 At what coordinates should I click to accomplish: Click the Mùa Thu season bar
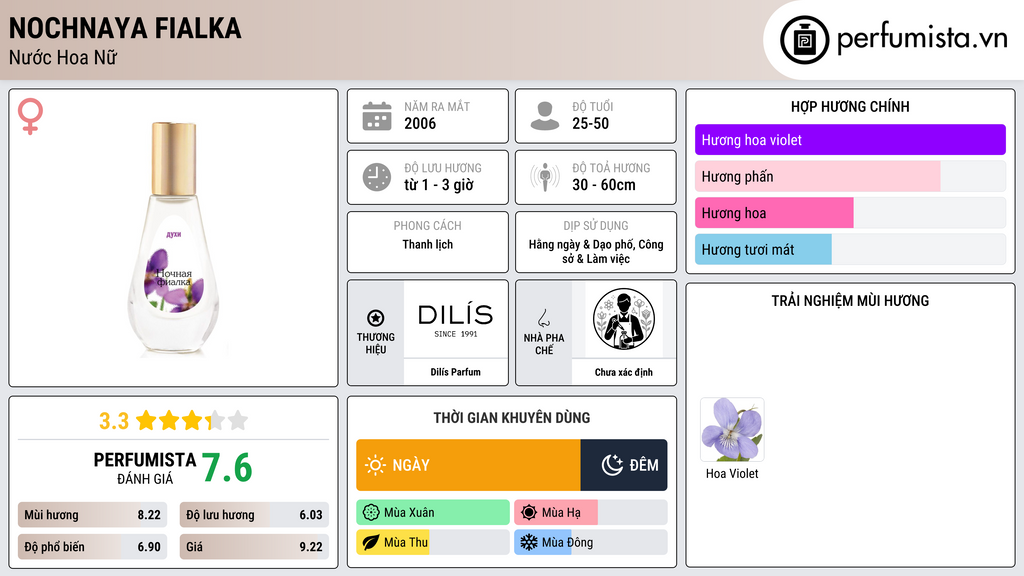[x=433, y=542]
